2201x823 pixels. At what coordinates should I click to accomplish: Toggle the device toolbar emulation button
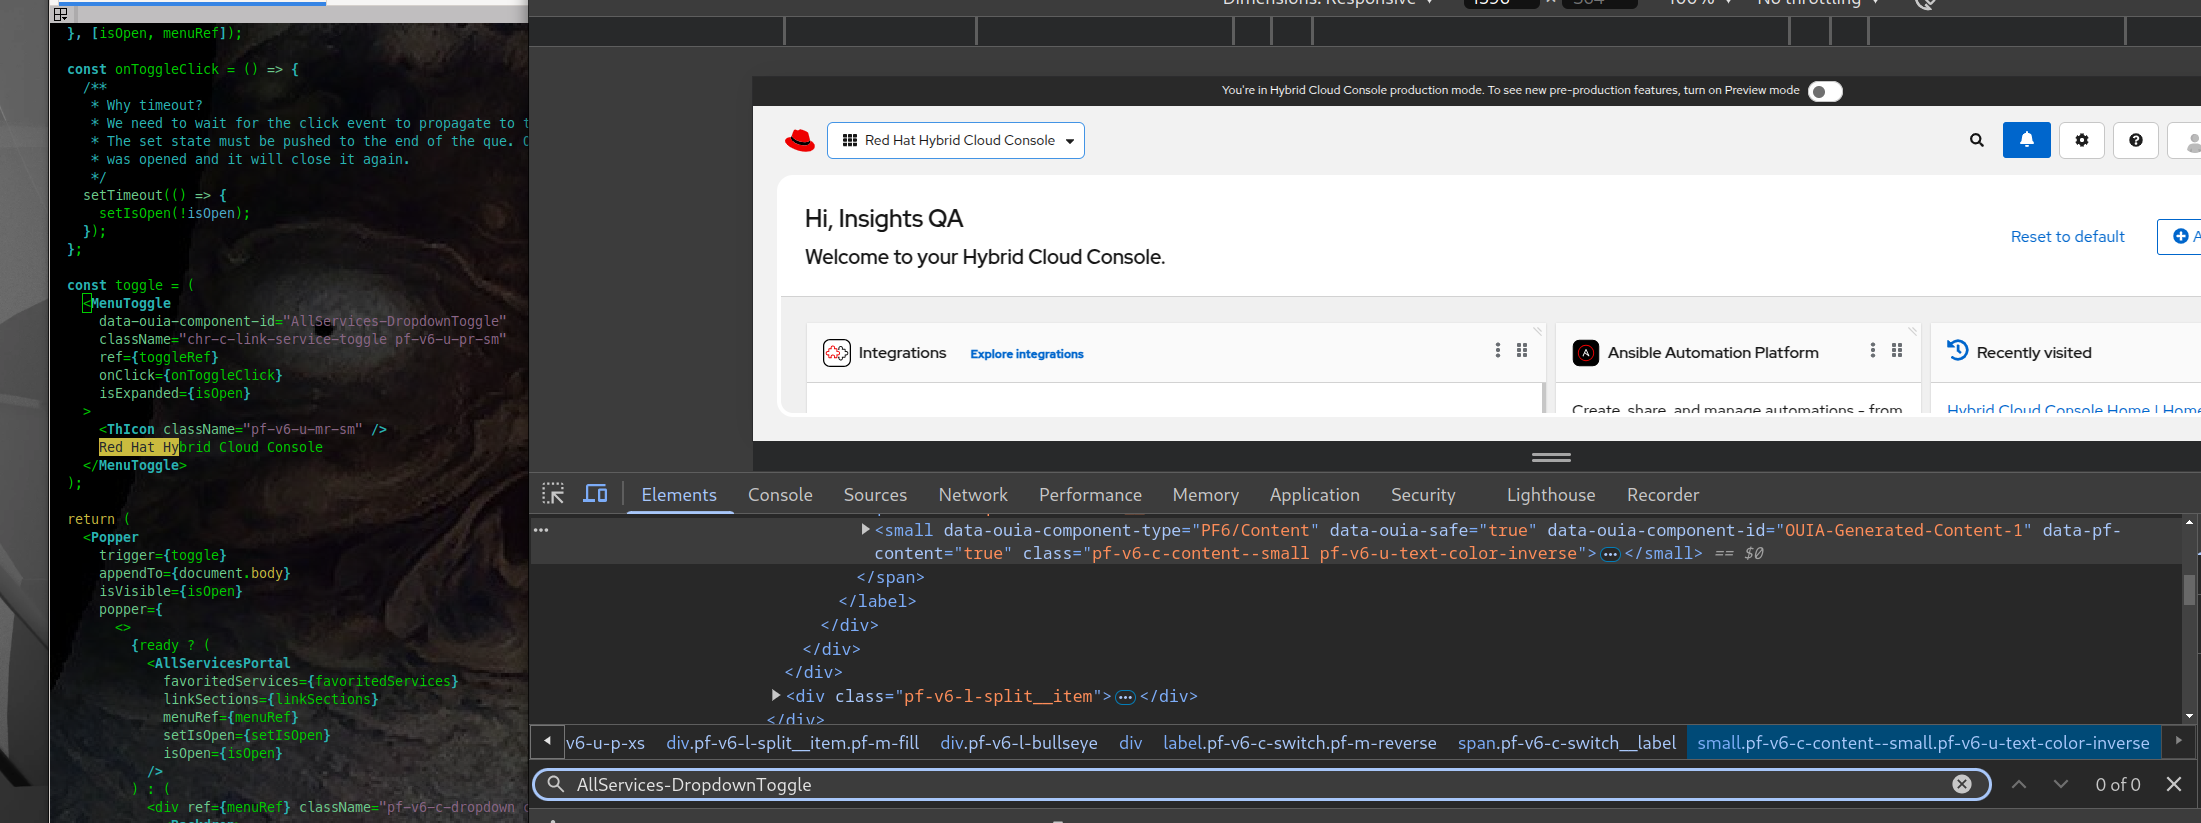click(x=595, y=494)
